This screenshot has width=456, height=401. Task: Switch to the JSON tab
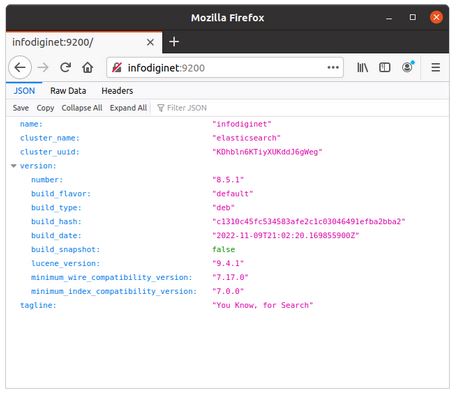pyautogui.click(x=24, y=91)
